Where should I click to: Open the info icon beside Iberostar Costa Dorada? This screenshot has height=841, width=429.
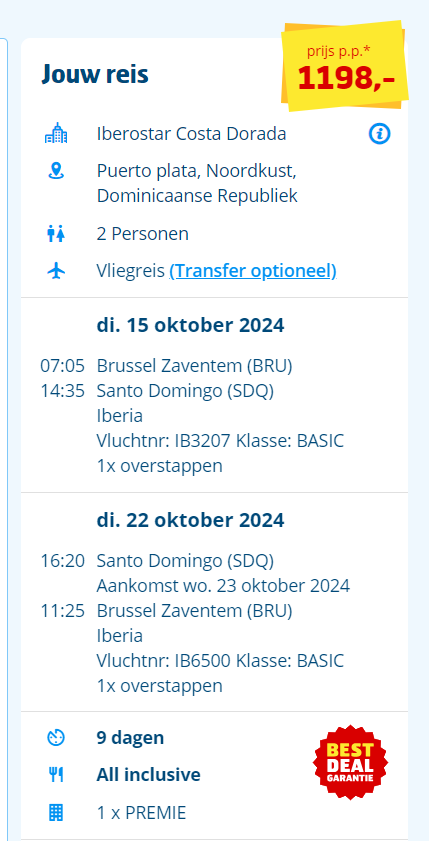[x=380, y=134]
